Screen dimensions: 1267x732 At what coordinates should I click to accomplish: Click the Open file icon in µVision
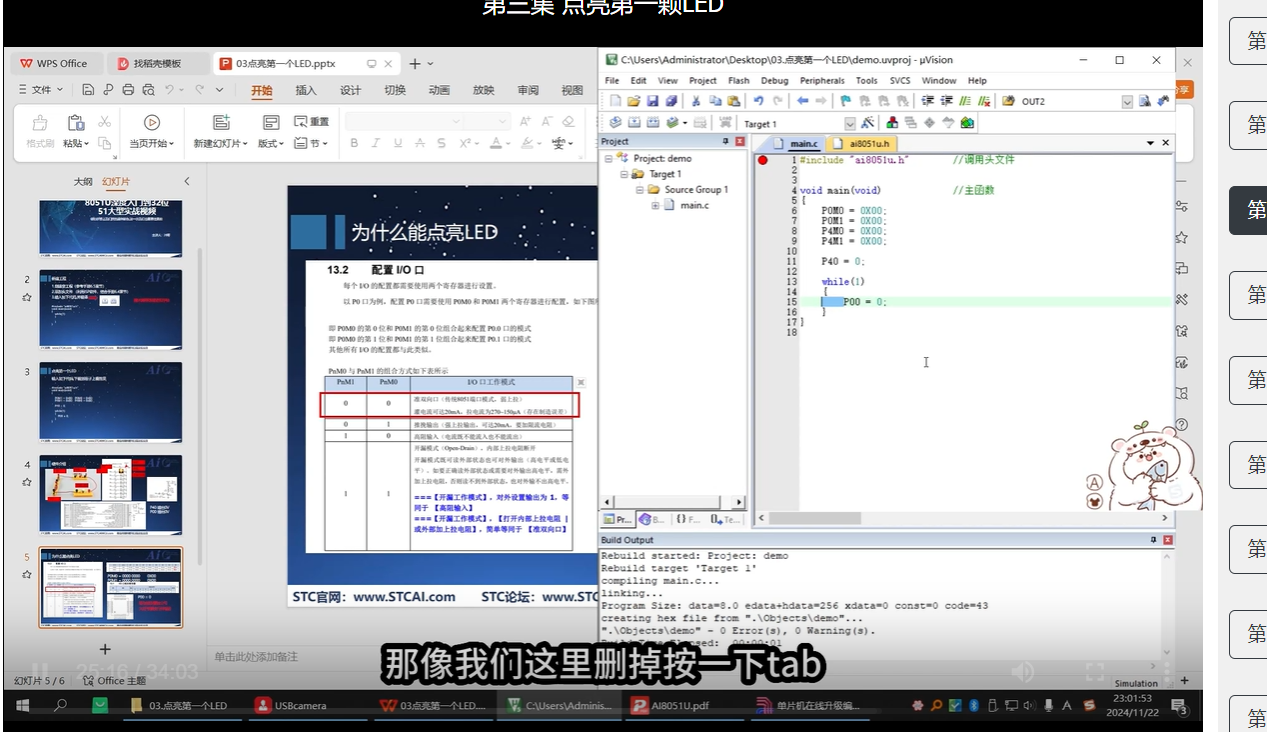pos(634,101)
